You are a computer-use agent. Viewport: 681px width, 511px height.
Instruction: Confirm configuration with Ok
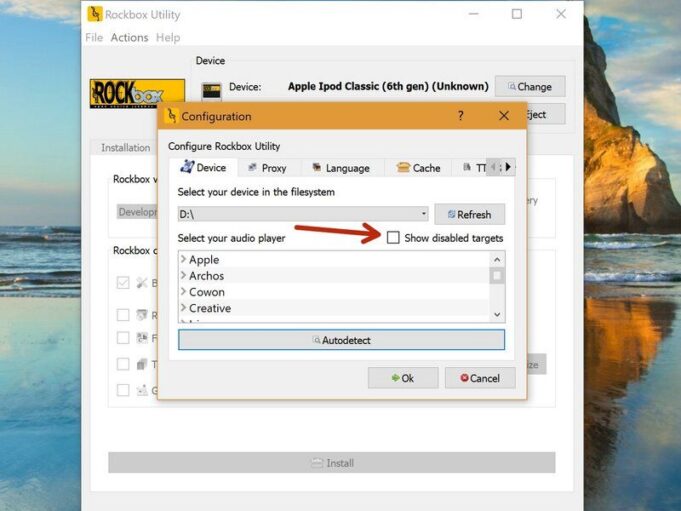pos(403,378)
